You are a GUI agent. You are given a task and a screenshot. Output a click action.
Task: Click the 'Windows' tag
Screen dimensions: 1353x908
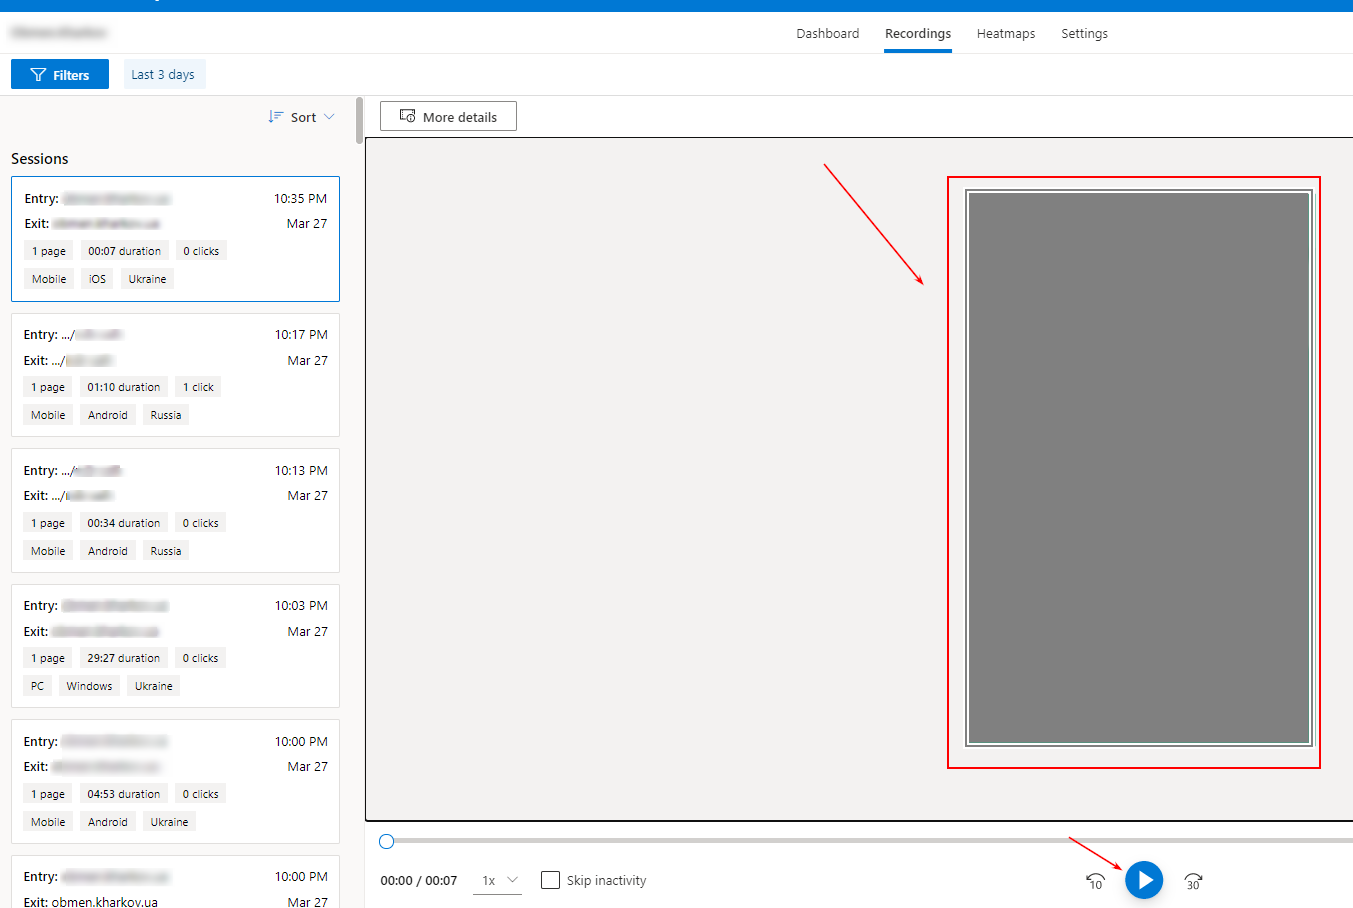coord(89,686)
